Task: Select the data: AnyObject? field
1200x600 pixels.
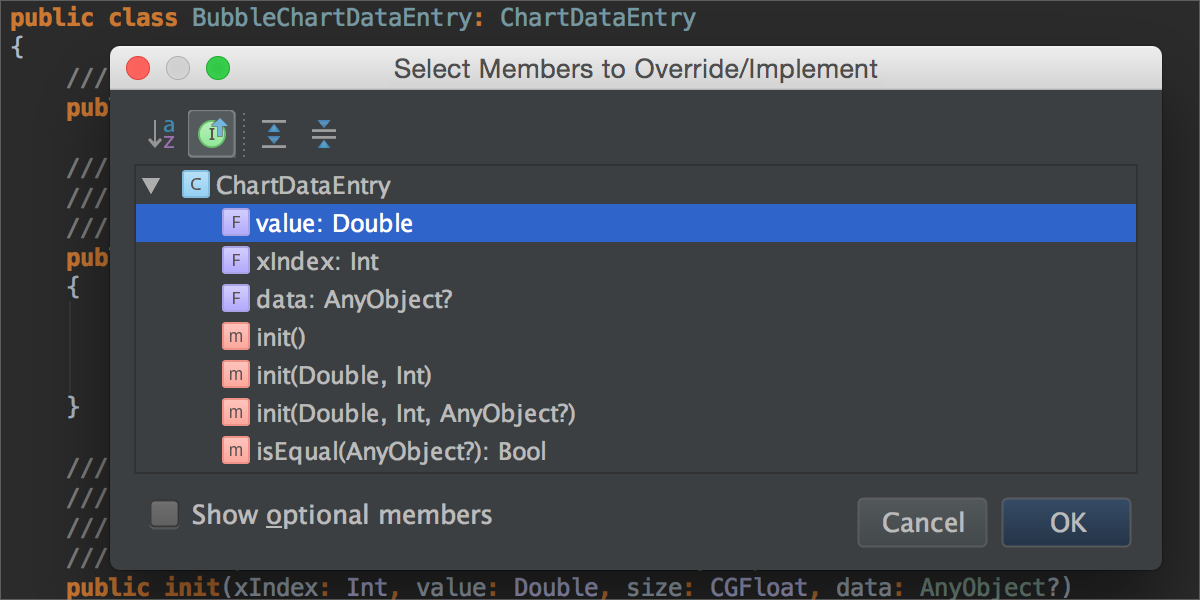Action: point(354,300)
